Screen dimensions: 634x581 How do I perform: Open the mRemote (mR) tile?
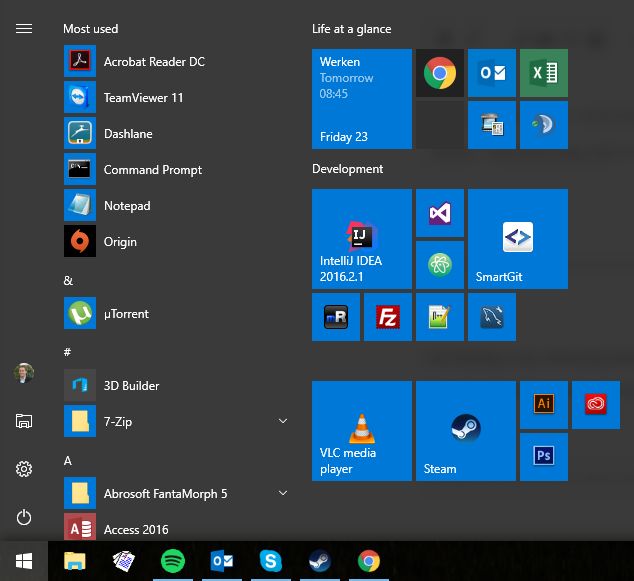point(336,317)
